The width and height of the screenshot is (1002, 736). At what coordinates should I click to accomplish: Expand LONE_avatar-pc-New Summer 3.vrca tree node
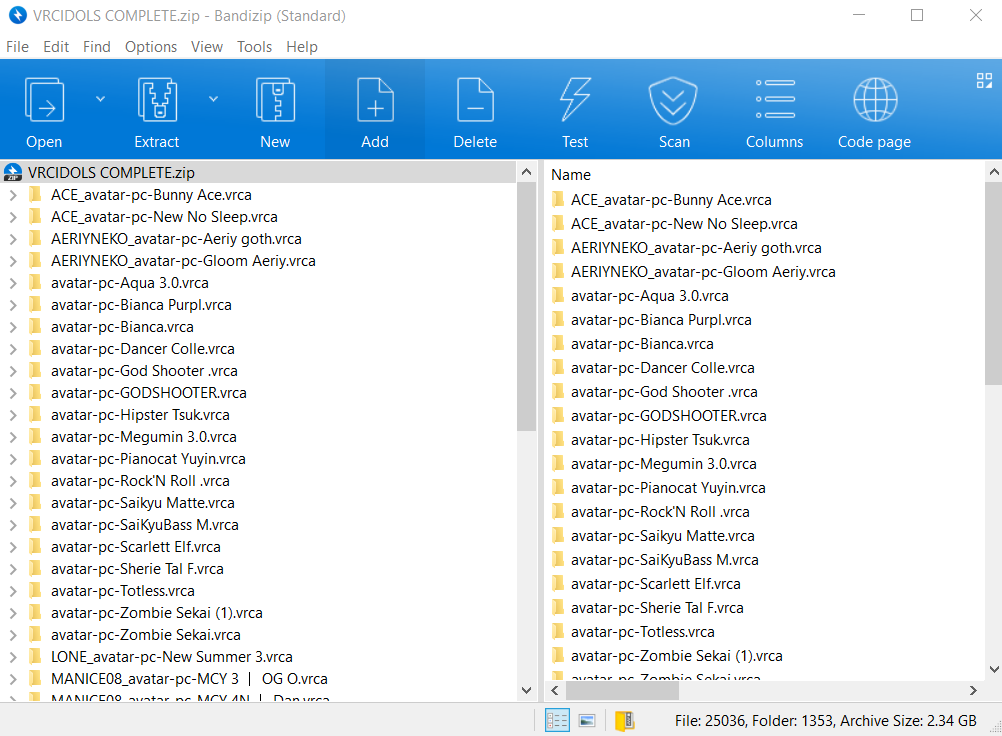click(13, 657)
